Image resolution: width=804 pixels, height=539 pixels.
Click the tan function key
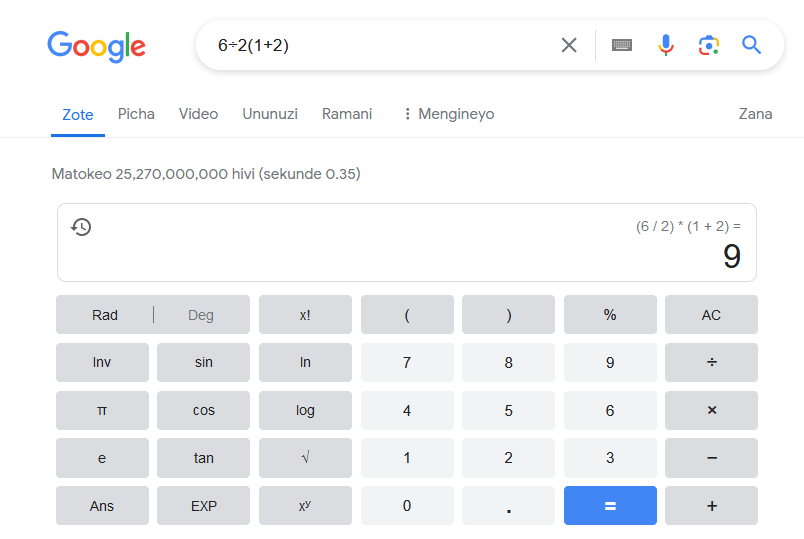pyautogui.click(x=204, y=458)
